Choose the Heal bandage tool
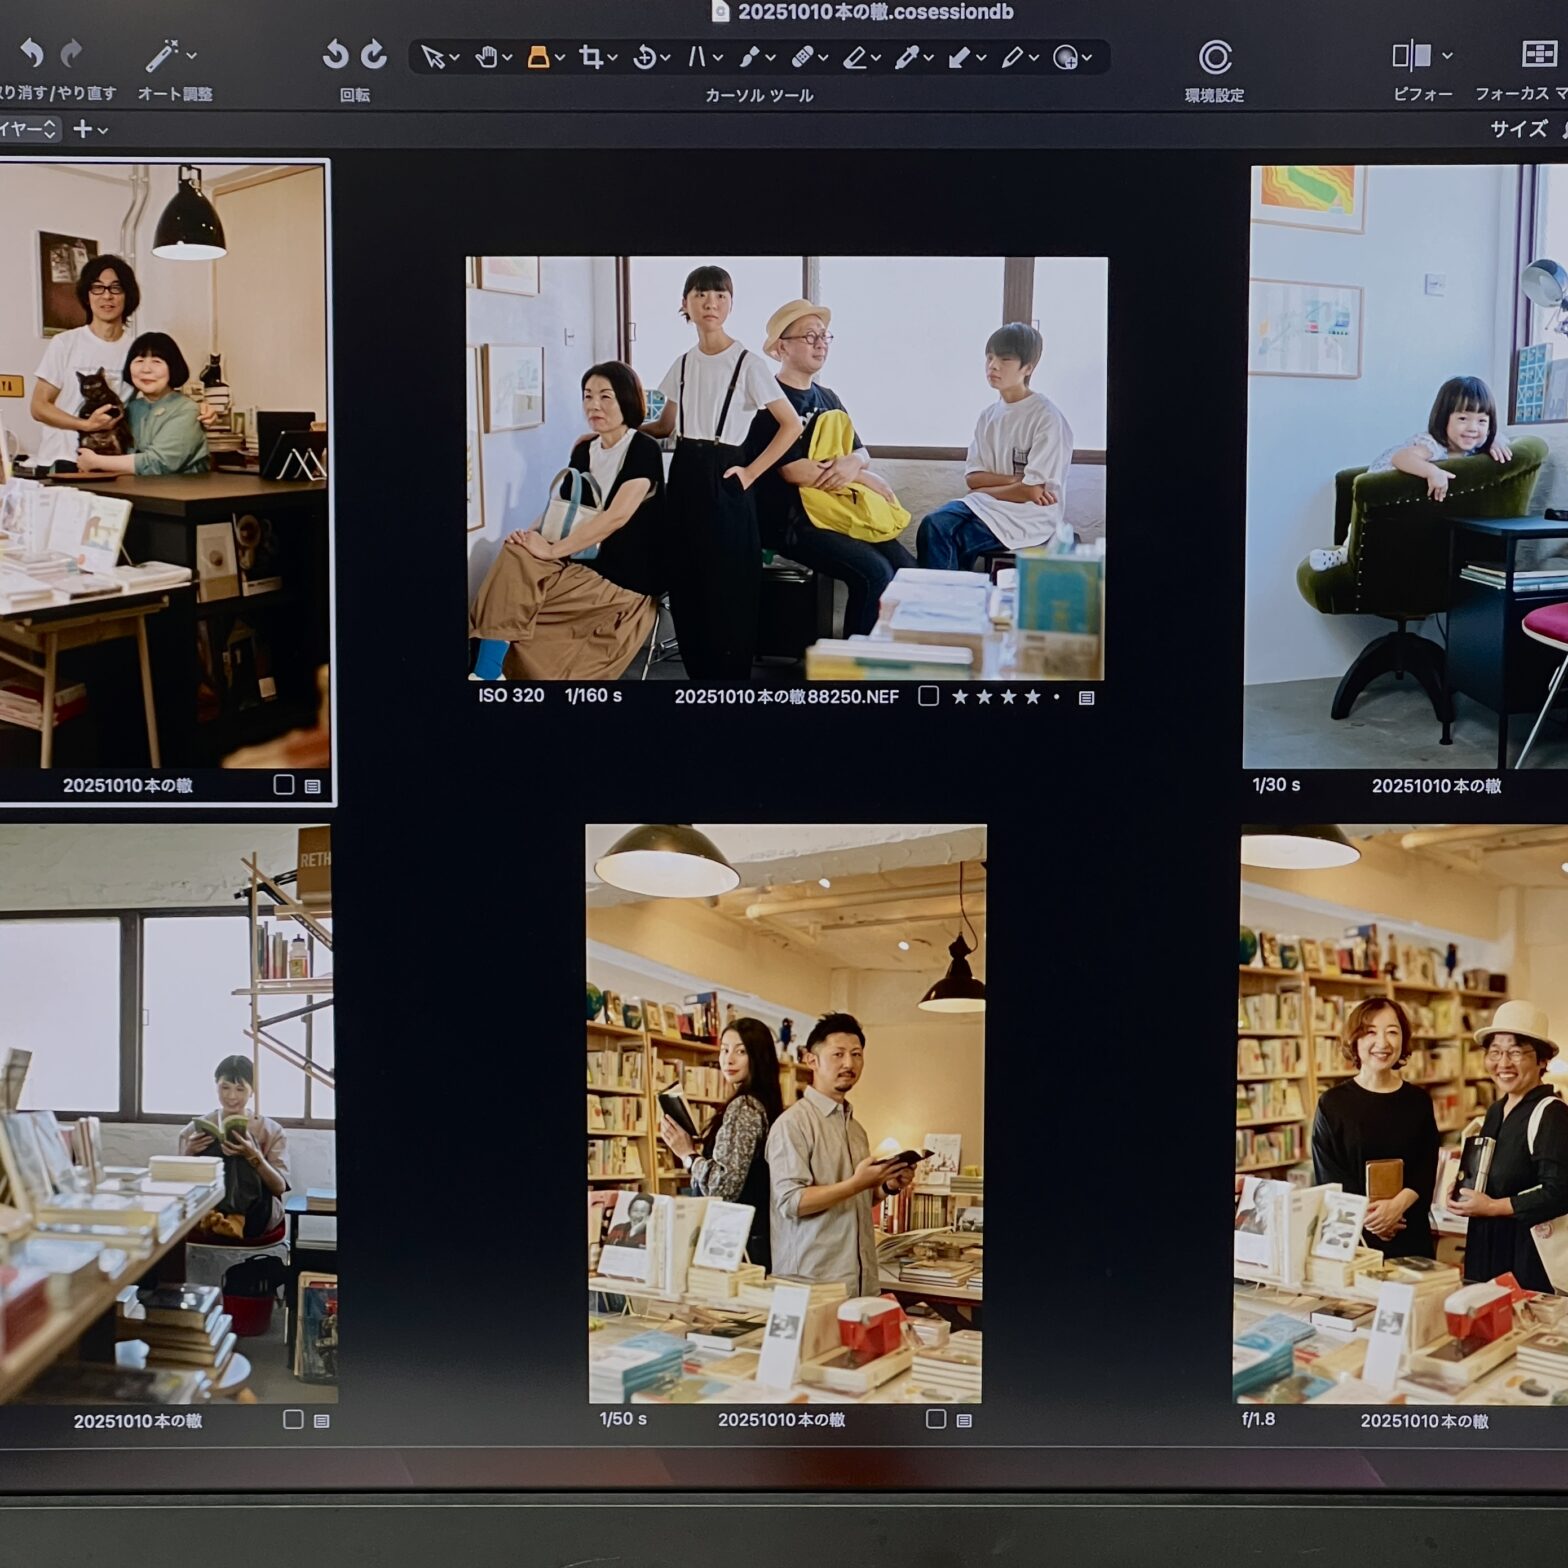1568x1568 pixels. [802, 57]
